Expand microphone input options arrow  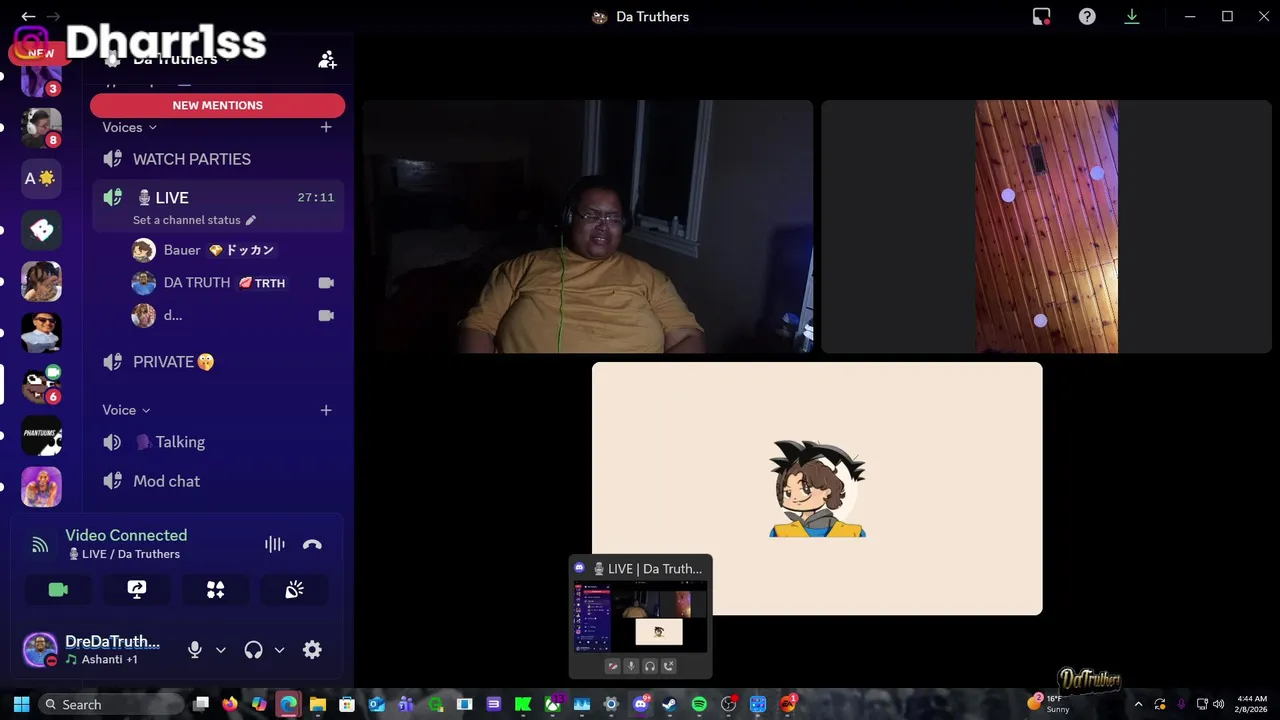pyautogui.click(x=221, y=650)
